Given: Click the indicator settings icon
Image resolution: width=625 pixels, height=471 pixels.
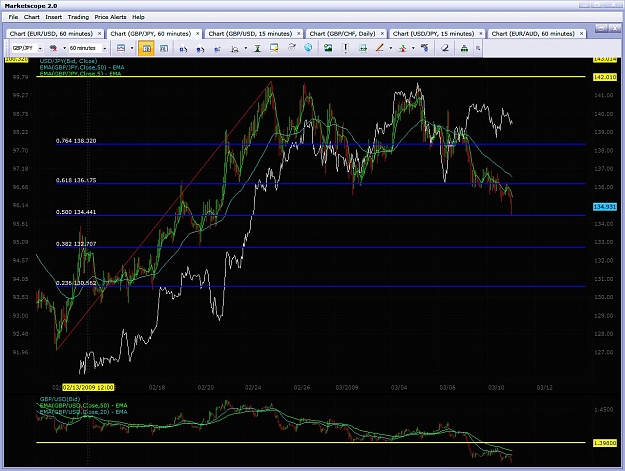Looking at the screenshot, I should click(425, 48).
